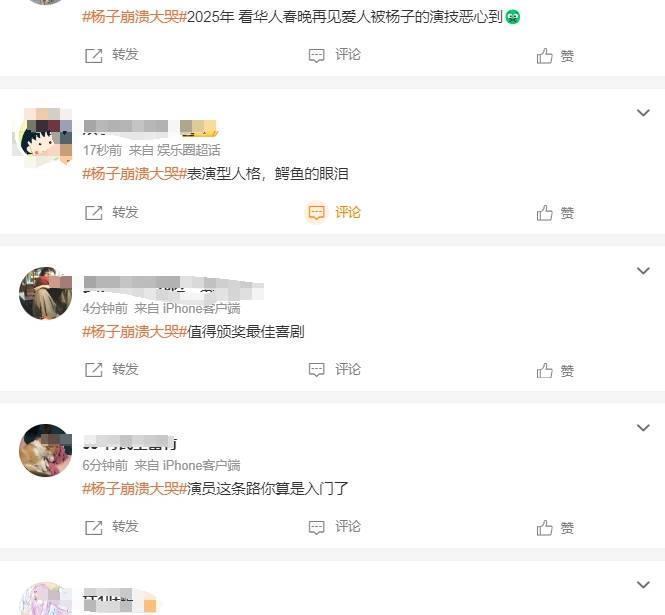665x615 pixels.
Task: Open cartoon avatar of 17秒前 poster
Action: tap(44, 137)
